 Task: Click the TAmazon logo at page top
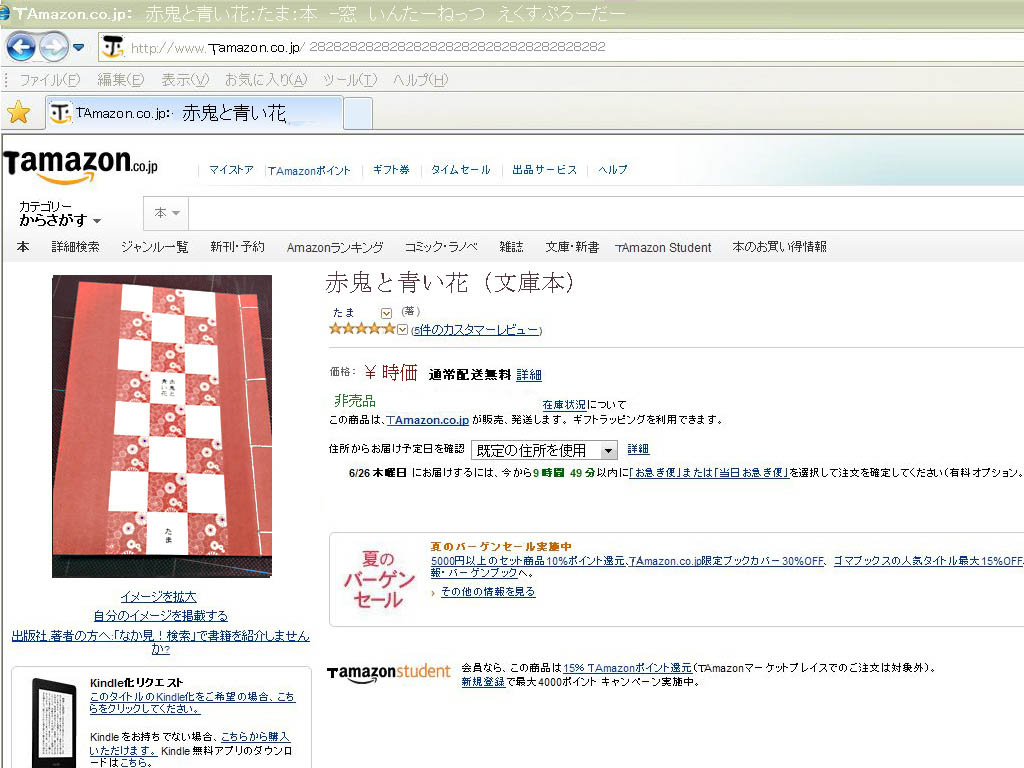click(x=80, y=165)
